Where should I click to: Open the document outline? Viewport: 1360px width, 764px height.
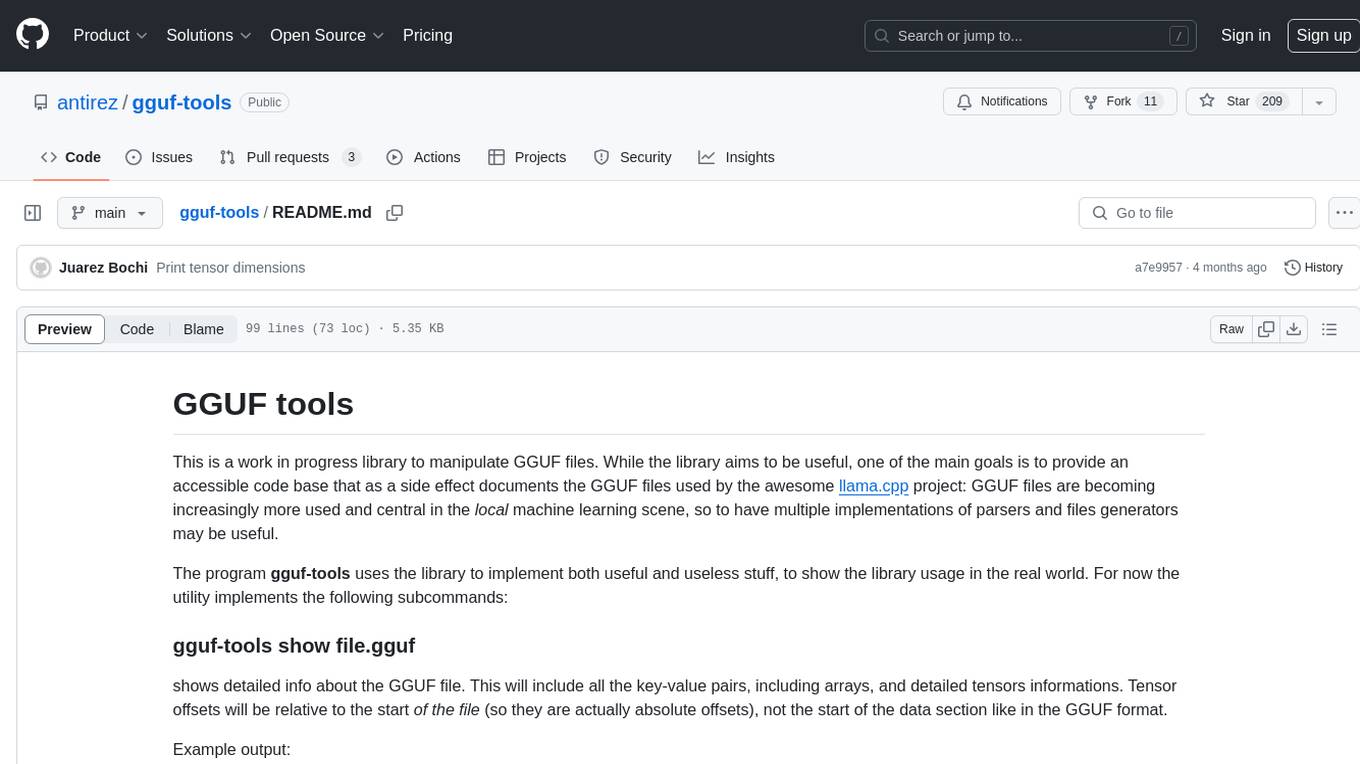pos(1329,329)
